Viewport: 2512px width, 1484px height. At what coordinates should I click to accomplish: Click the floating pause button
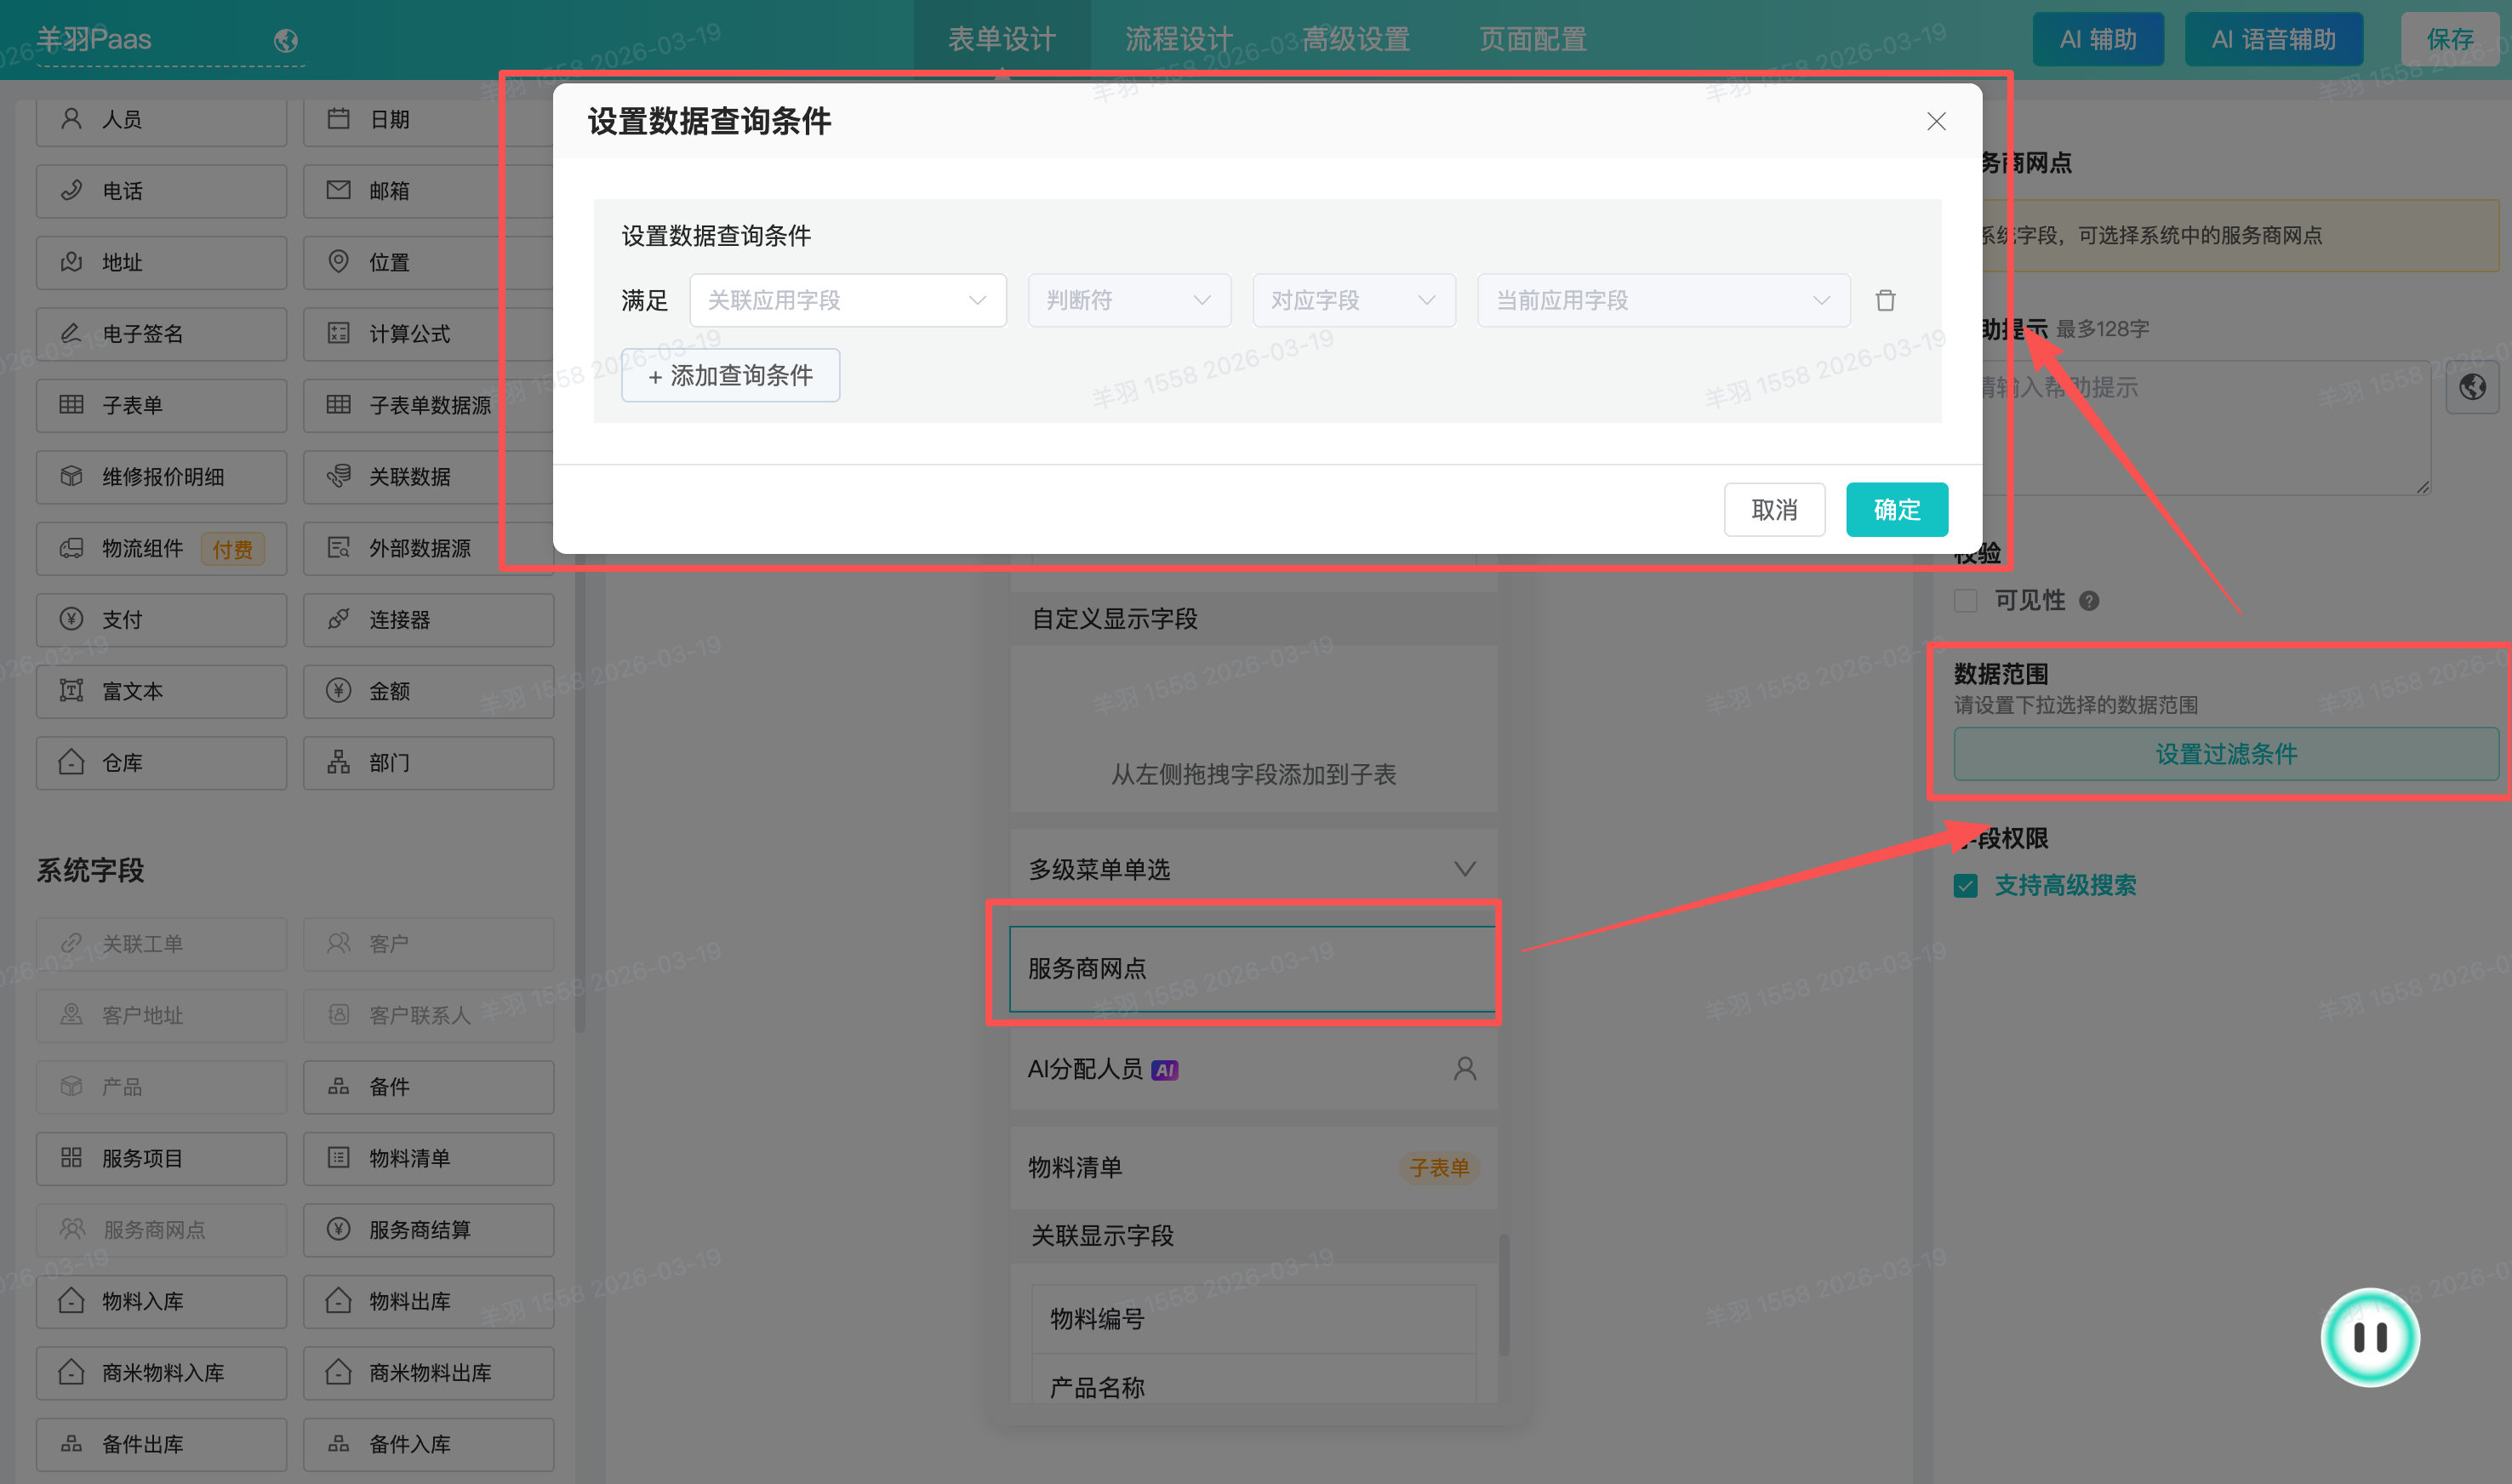click(x=2369, y=1337)
